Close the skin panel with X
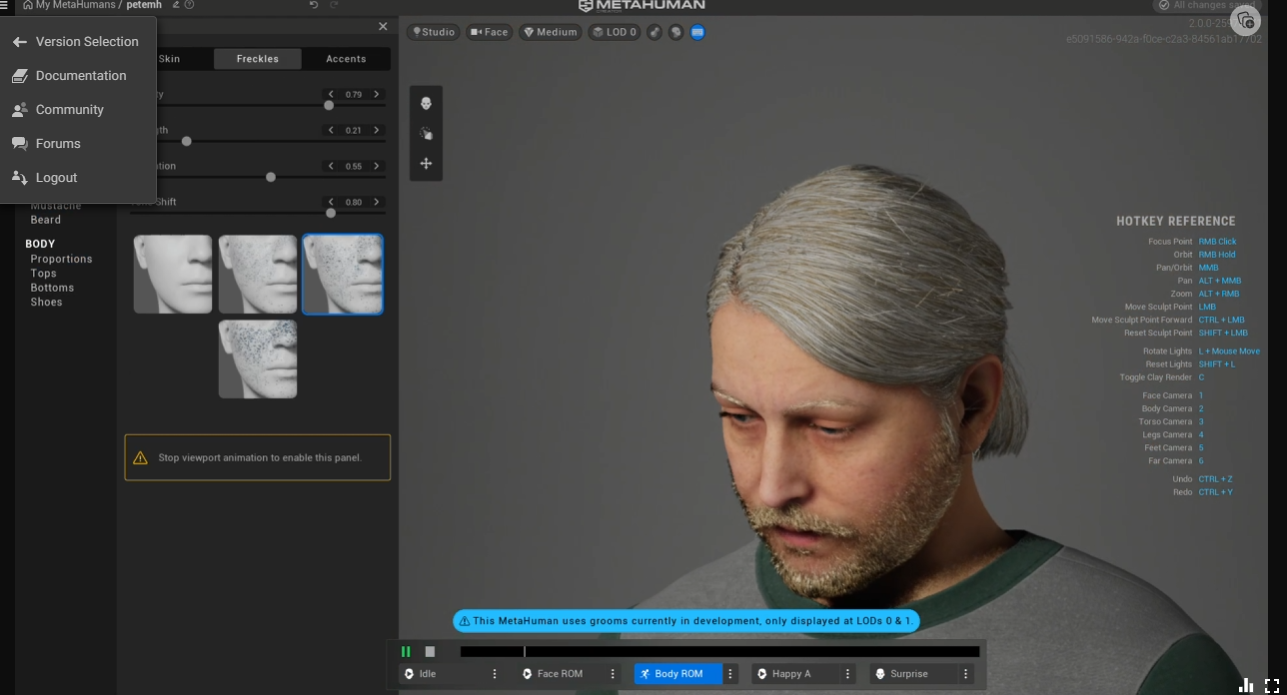This screenshot has width=1287, height=695. 383,27
